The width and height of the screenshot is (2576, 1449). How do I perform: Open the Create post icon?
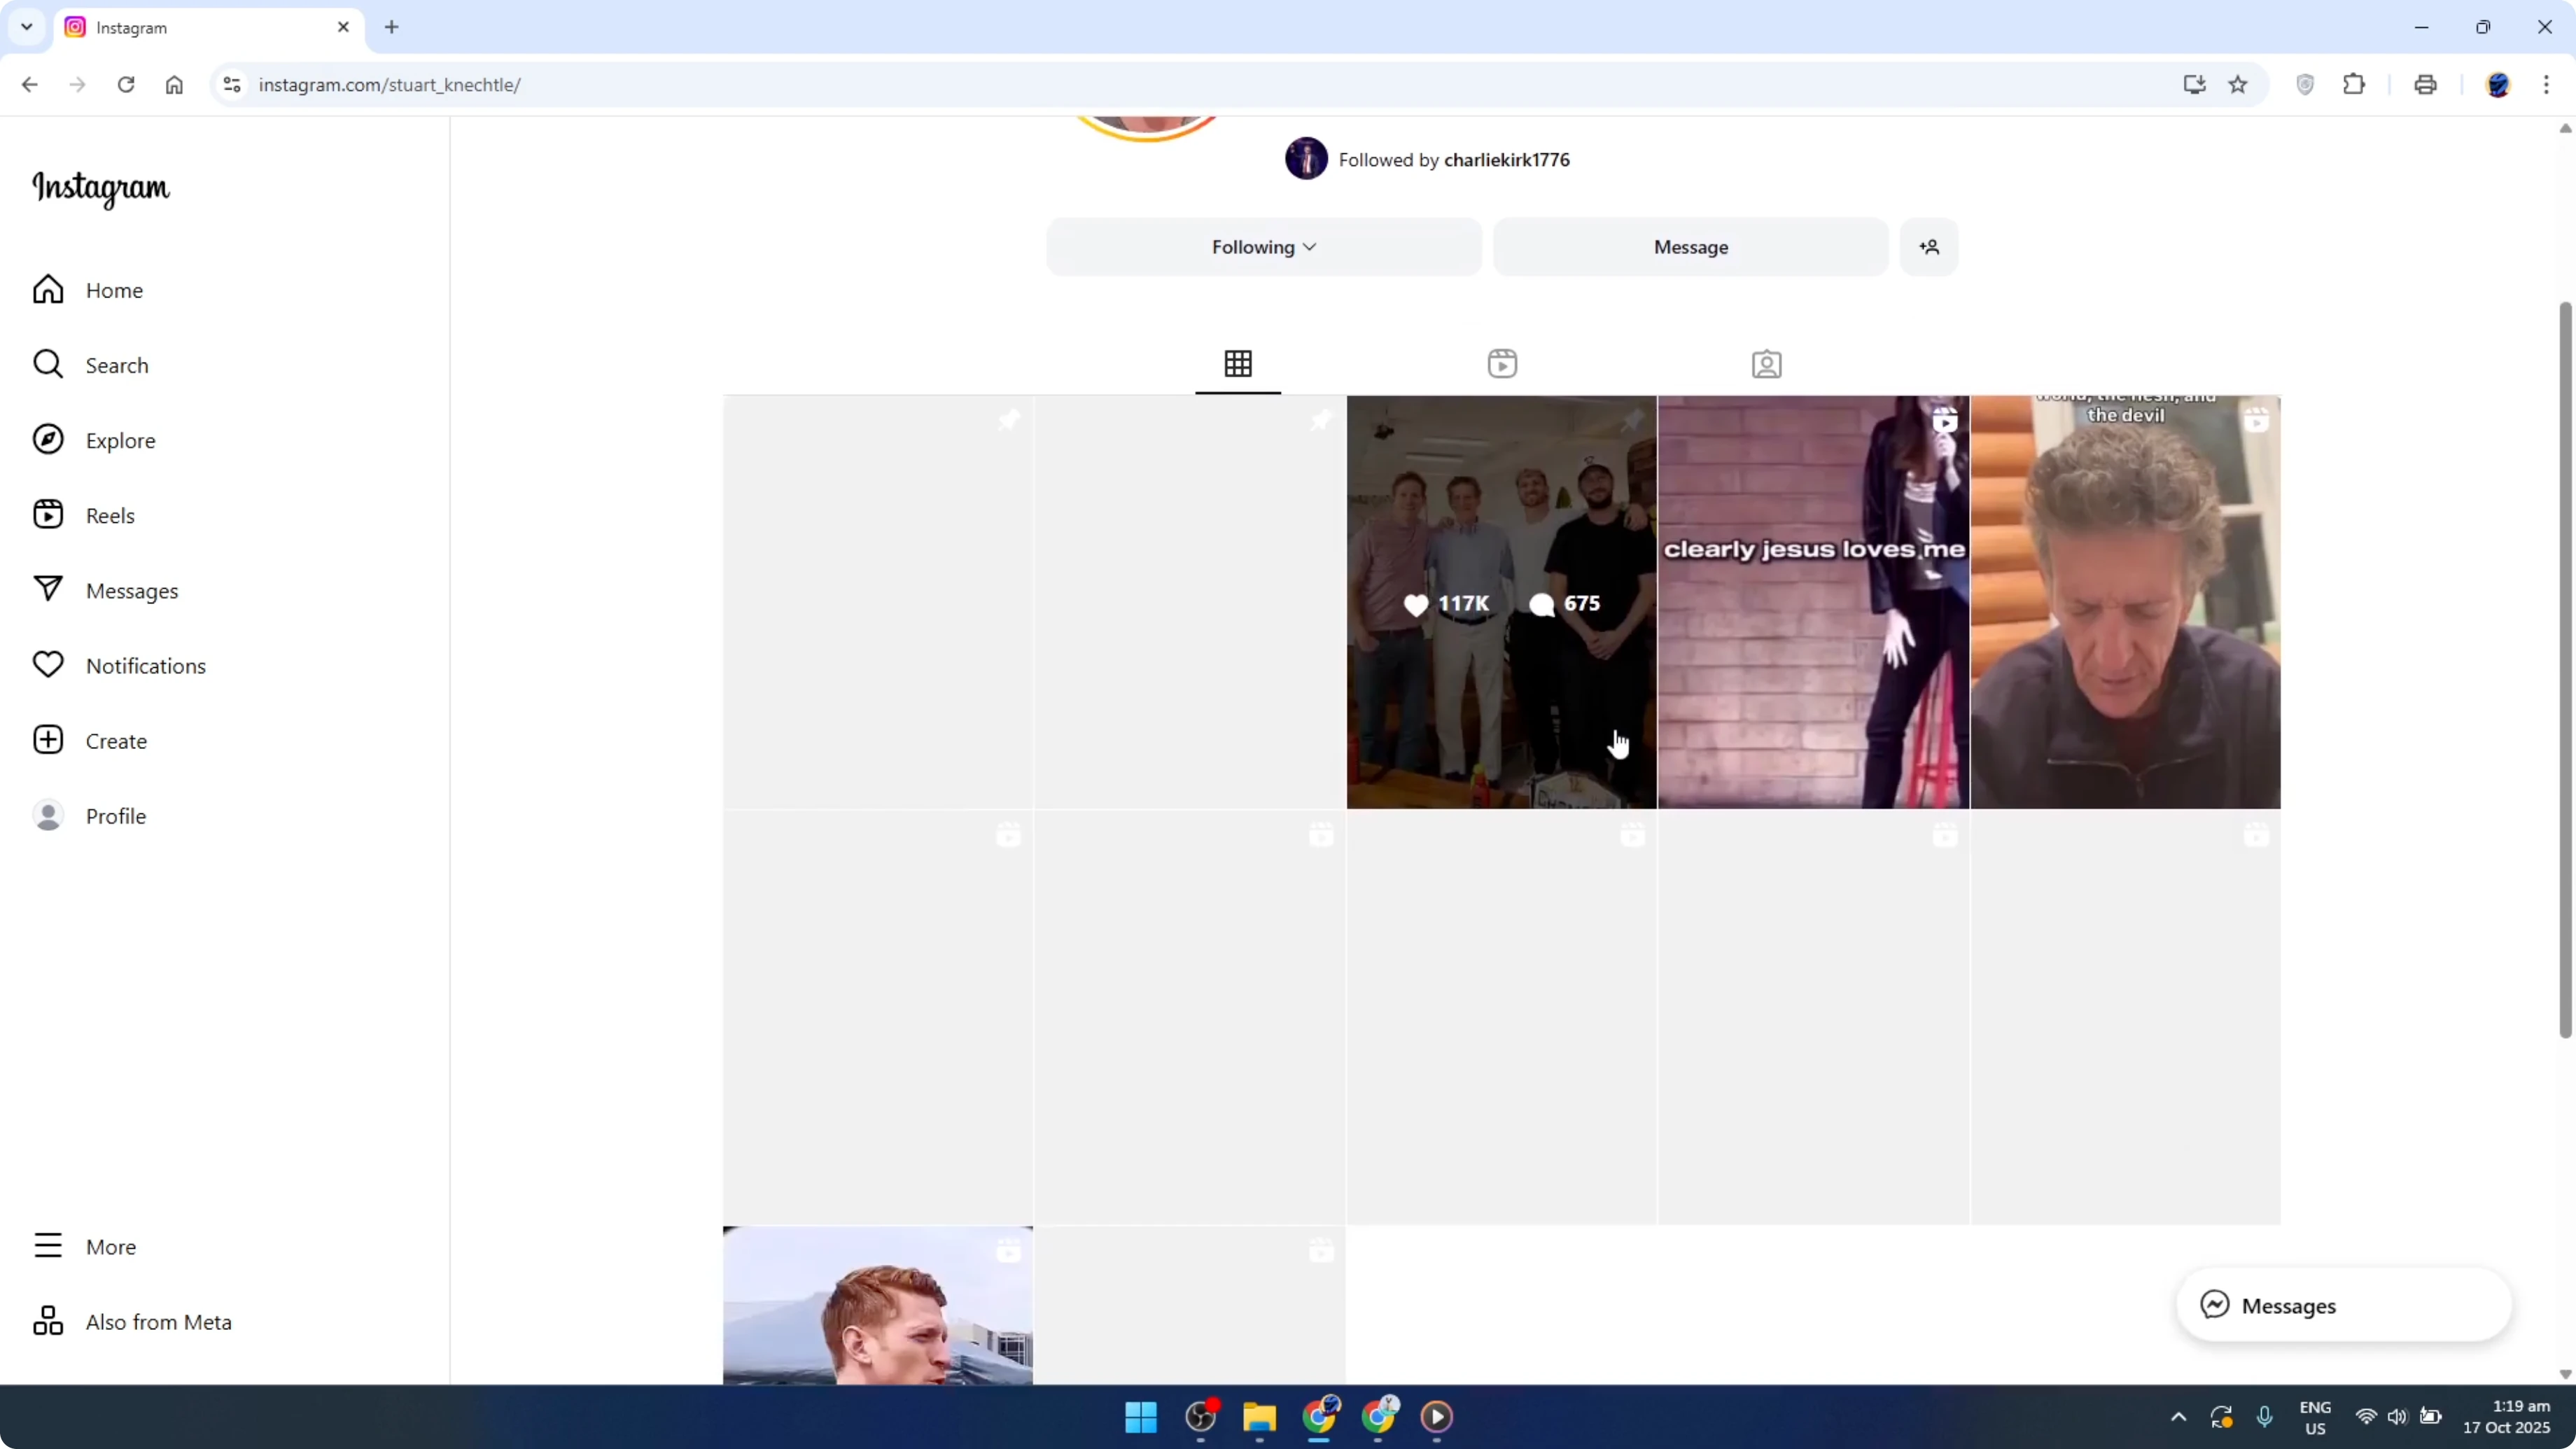[x=47, y=740]
